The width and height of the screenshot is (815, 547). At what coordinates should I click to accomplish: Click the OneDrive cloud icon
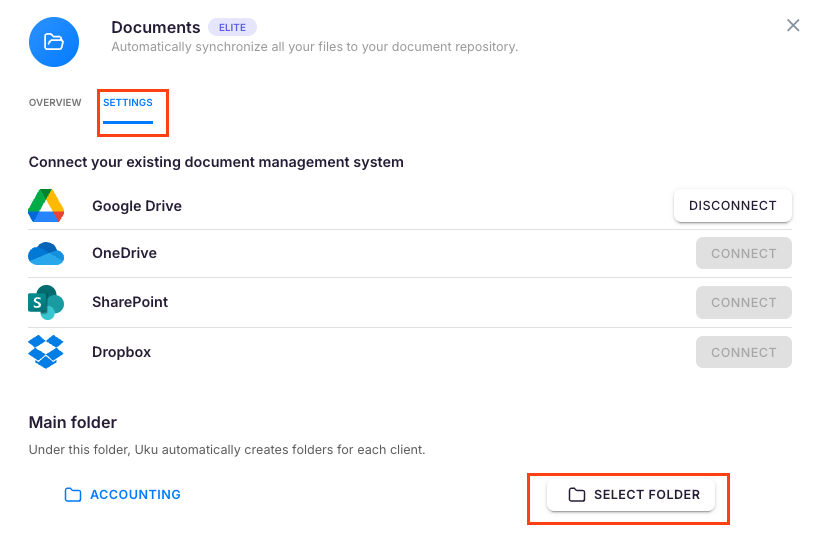(46, 254)
